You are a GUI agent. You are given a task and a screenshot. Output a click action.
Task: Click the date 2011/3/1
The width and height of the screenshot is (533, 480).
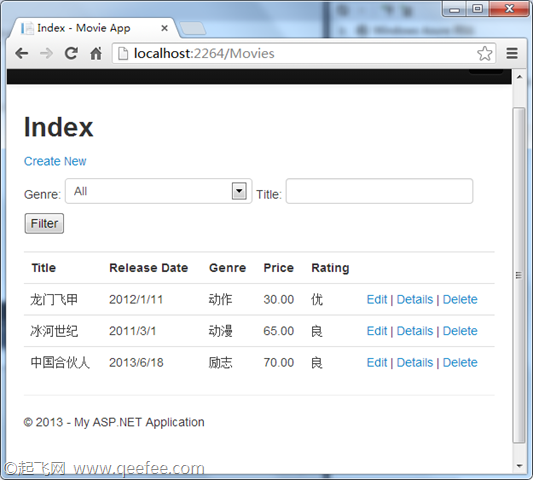(x=133, y=331)
